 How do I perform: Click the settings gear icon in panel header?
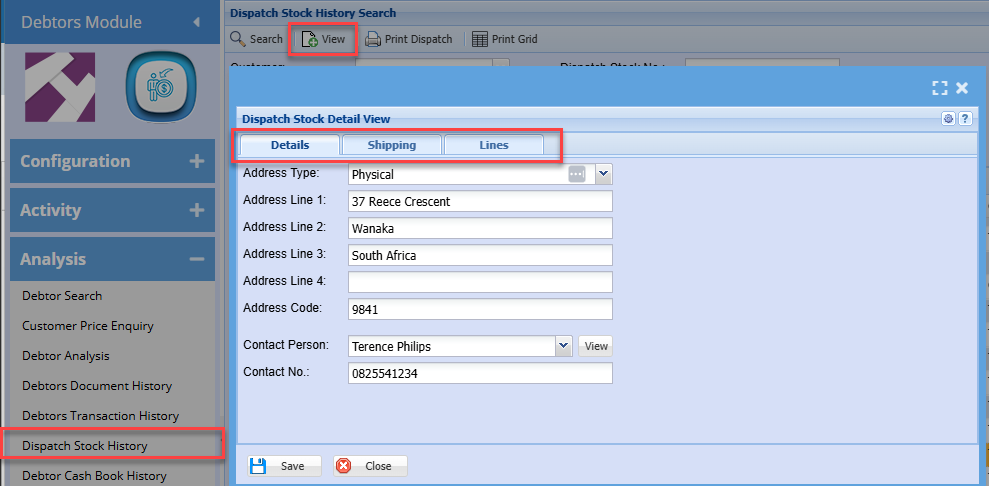point(948,119)
